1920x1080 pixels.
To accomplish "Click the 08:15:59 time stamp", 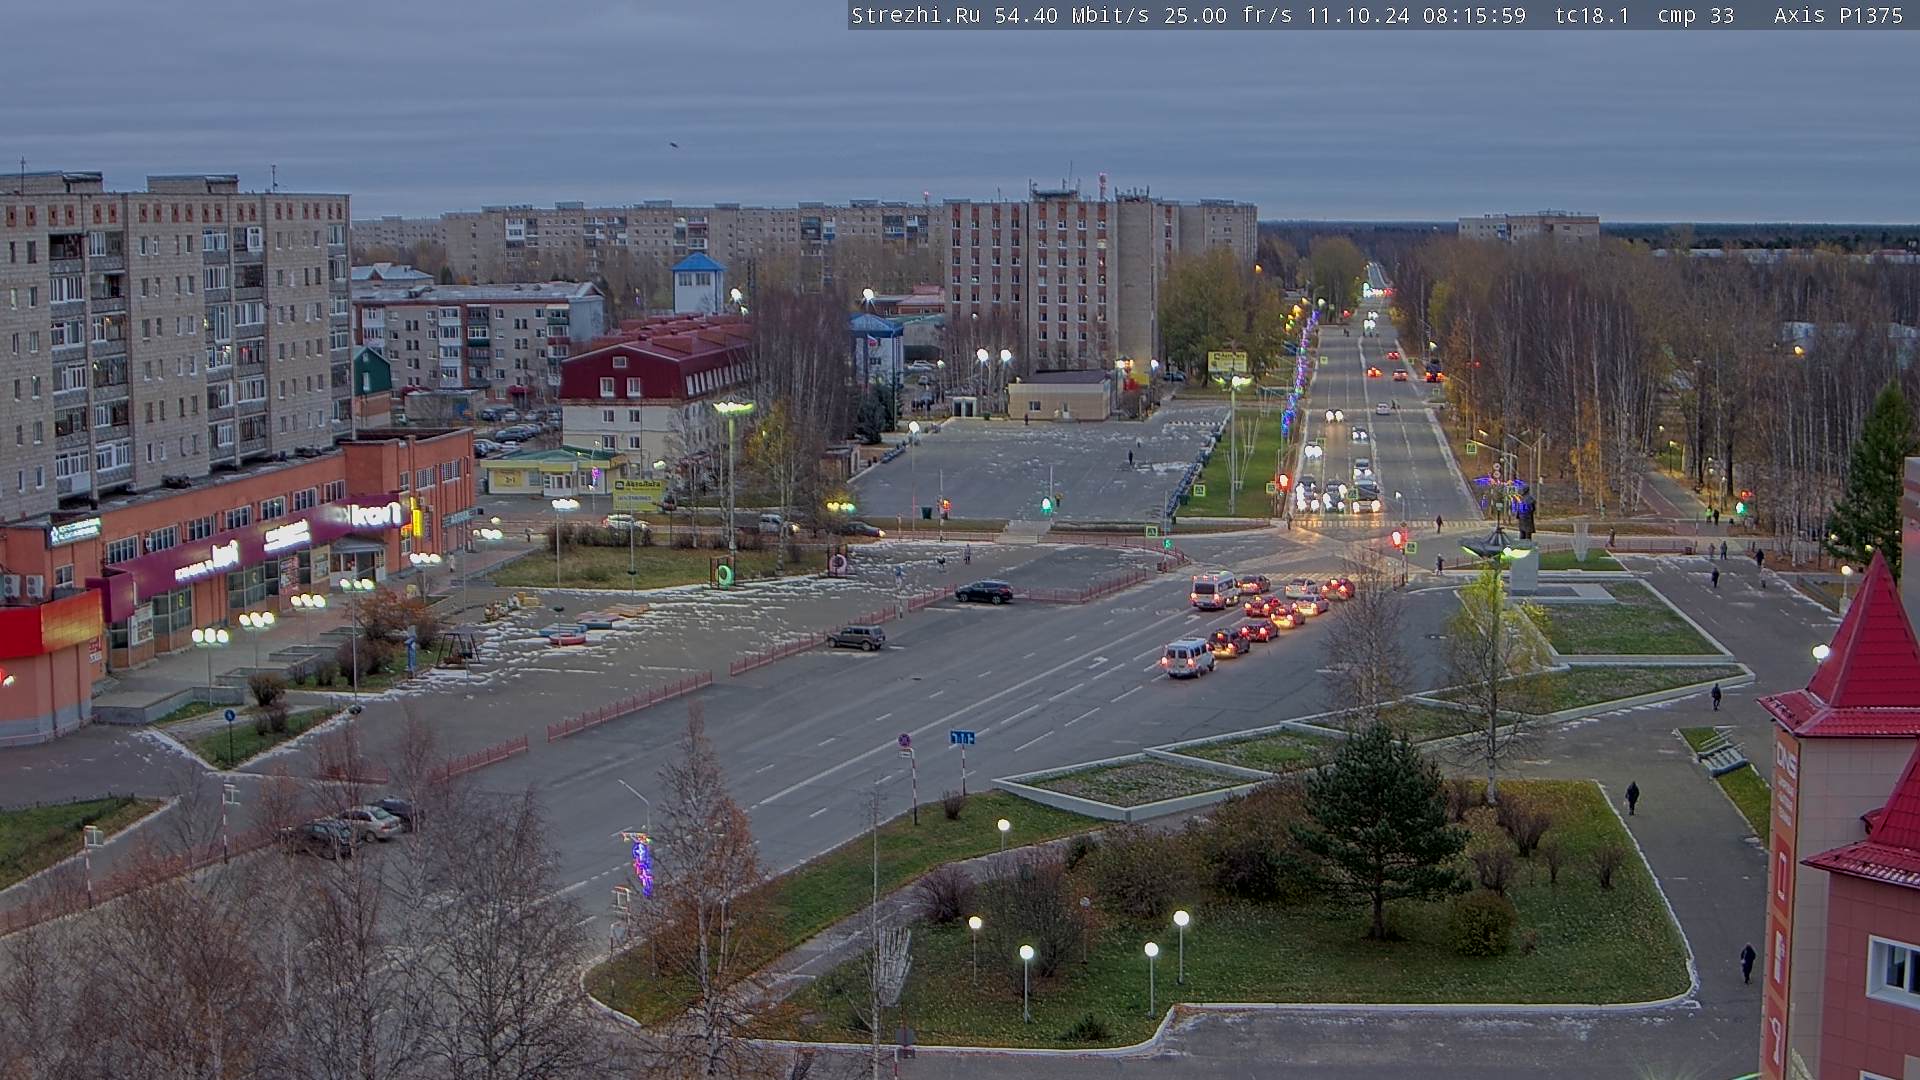I will pos(1474,16).
